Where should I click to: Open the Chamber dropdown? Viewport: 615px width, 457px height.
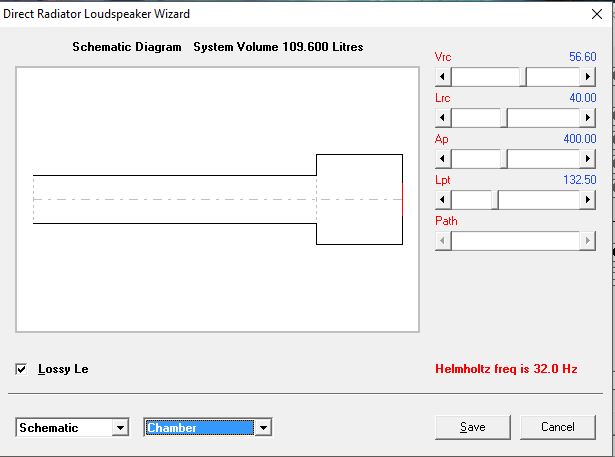click(x=263, y=427)
